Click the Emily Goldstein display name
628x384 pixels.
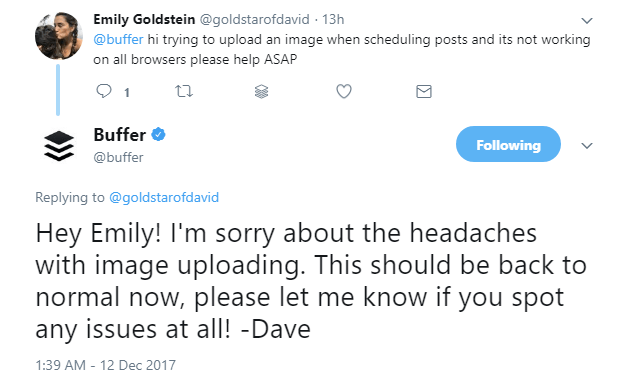144,19
